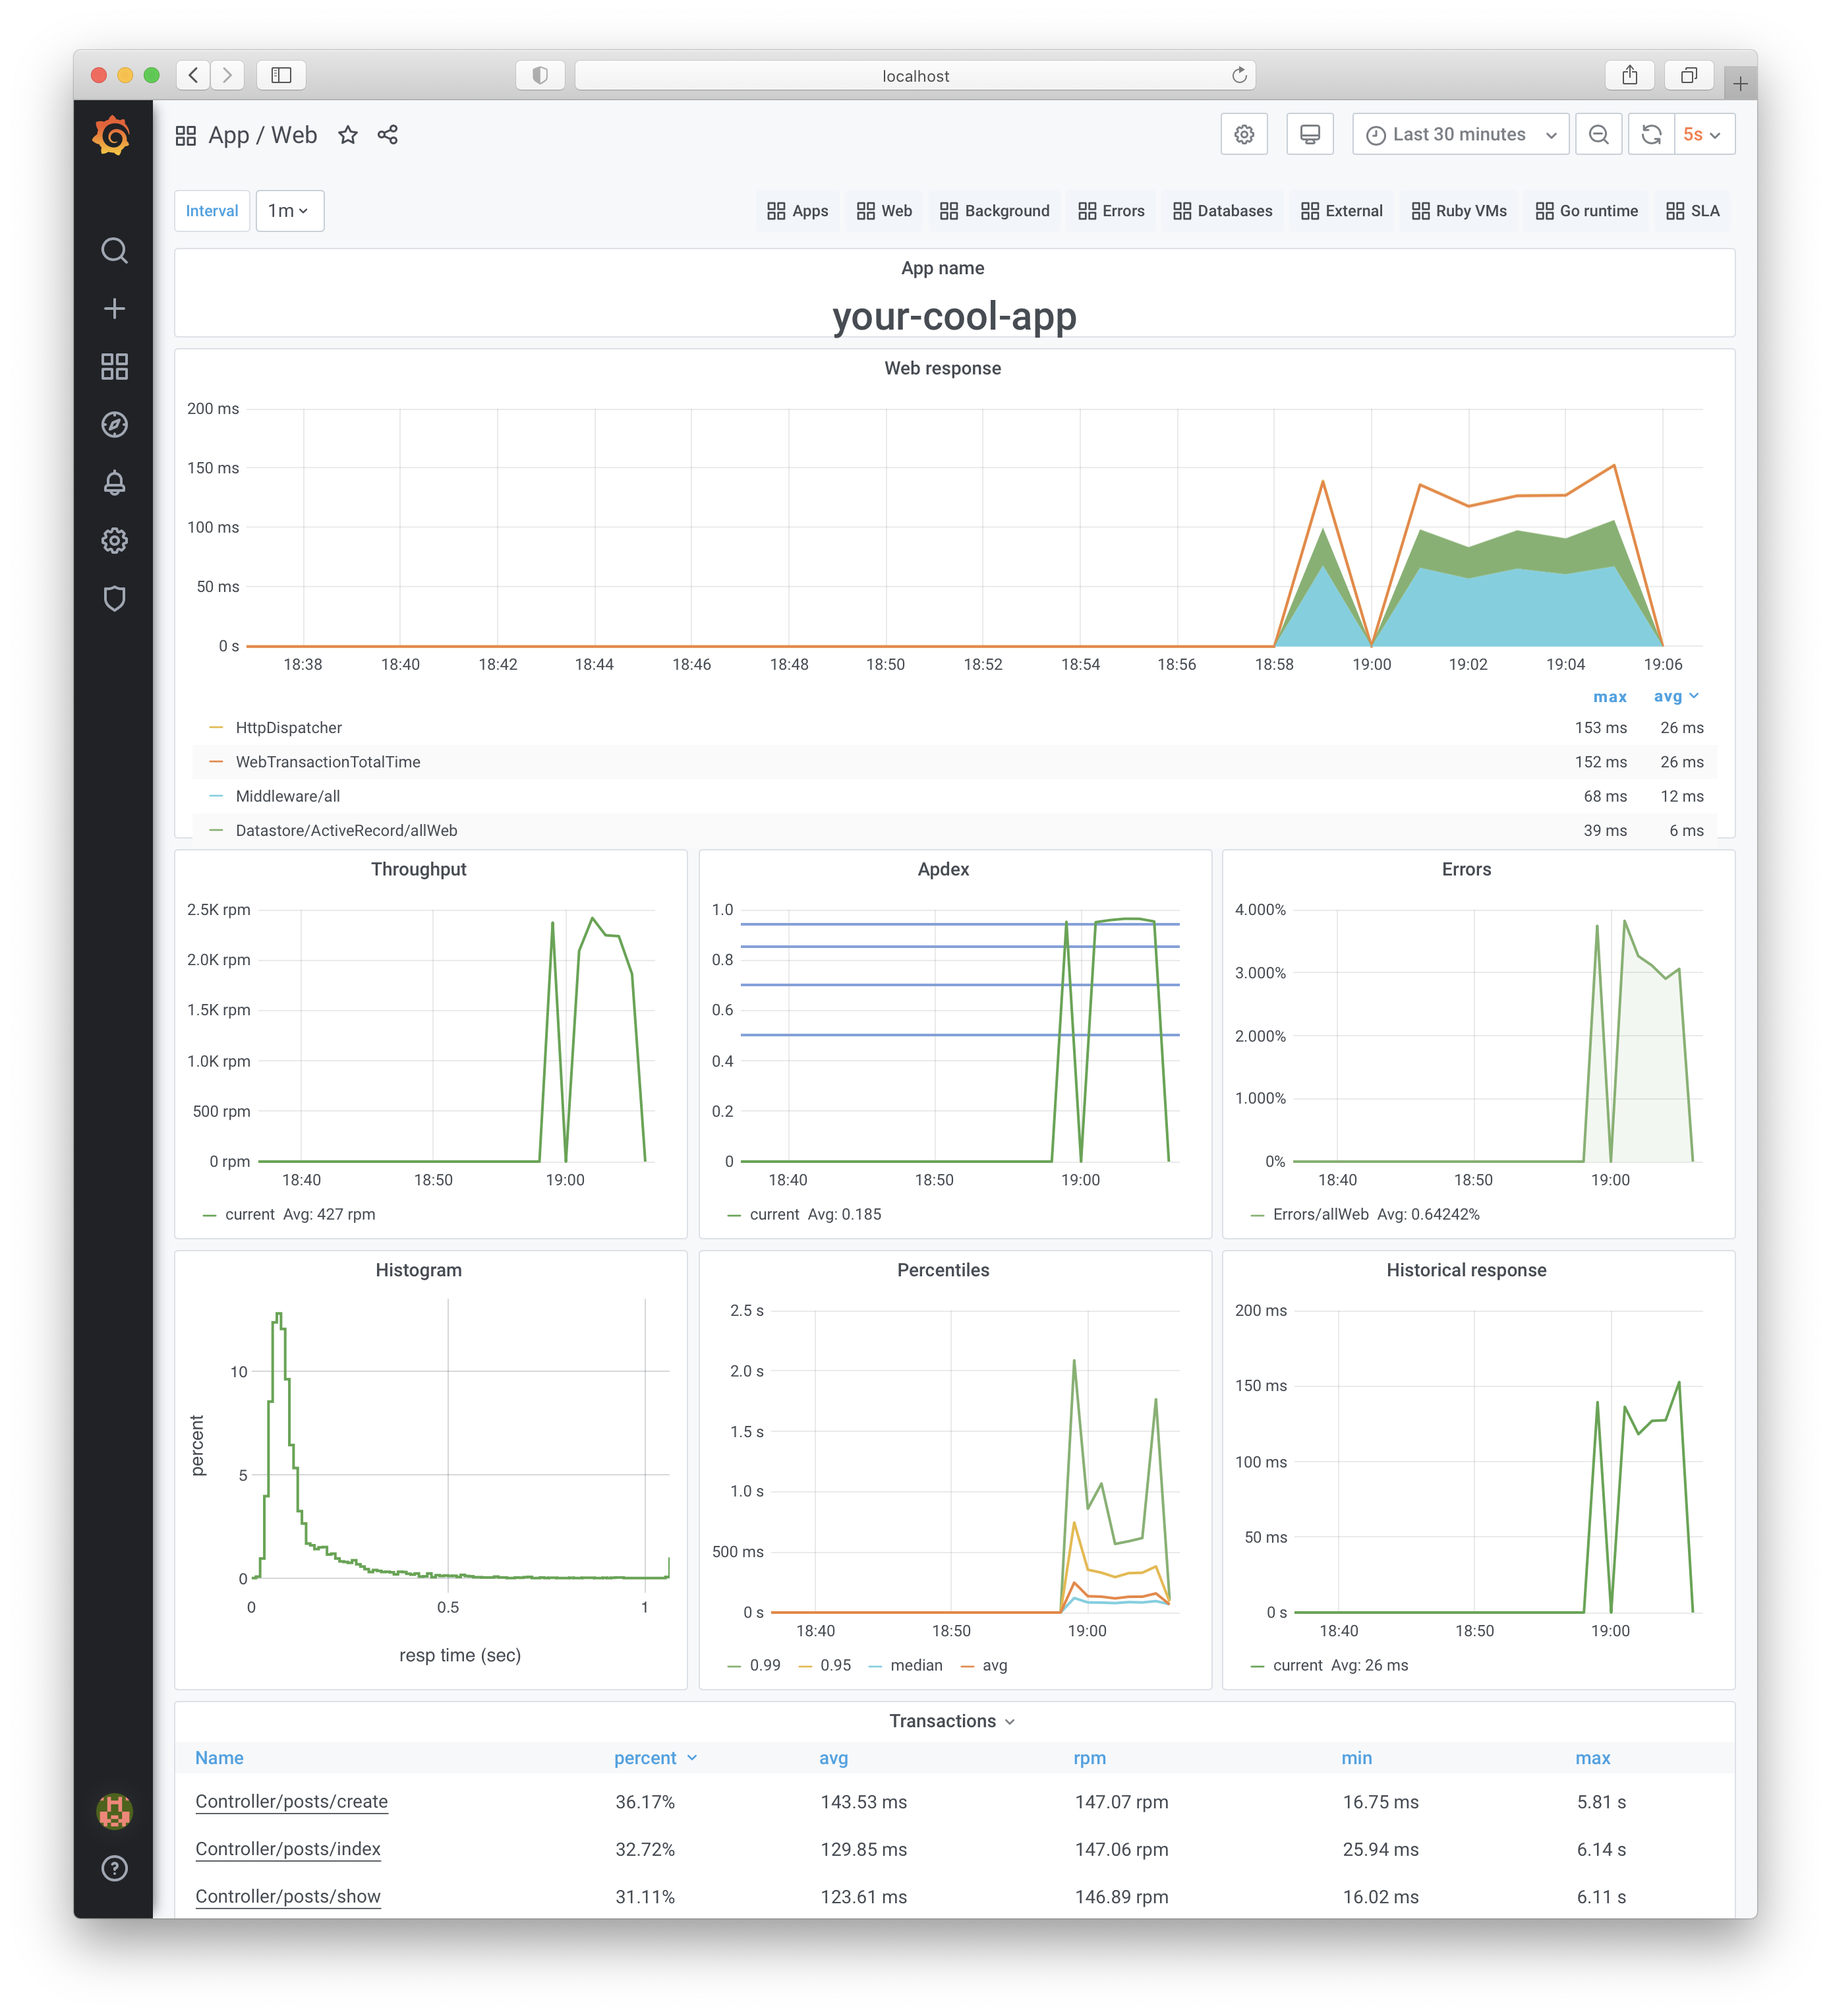Viewport: 1831px width, 2016px height.
Task: Cycle view mode monitor icon
Action: click(x=1309, y=134)
